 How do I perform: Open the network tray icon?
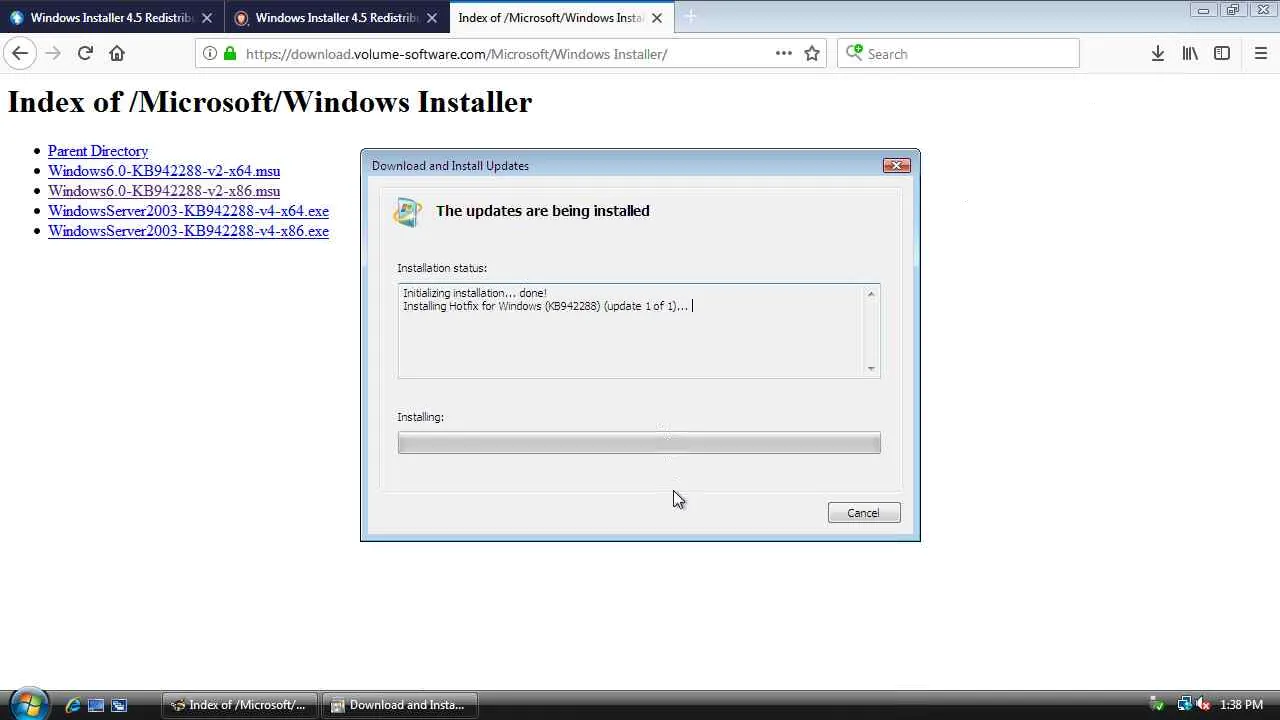[x=1184, y=705]
